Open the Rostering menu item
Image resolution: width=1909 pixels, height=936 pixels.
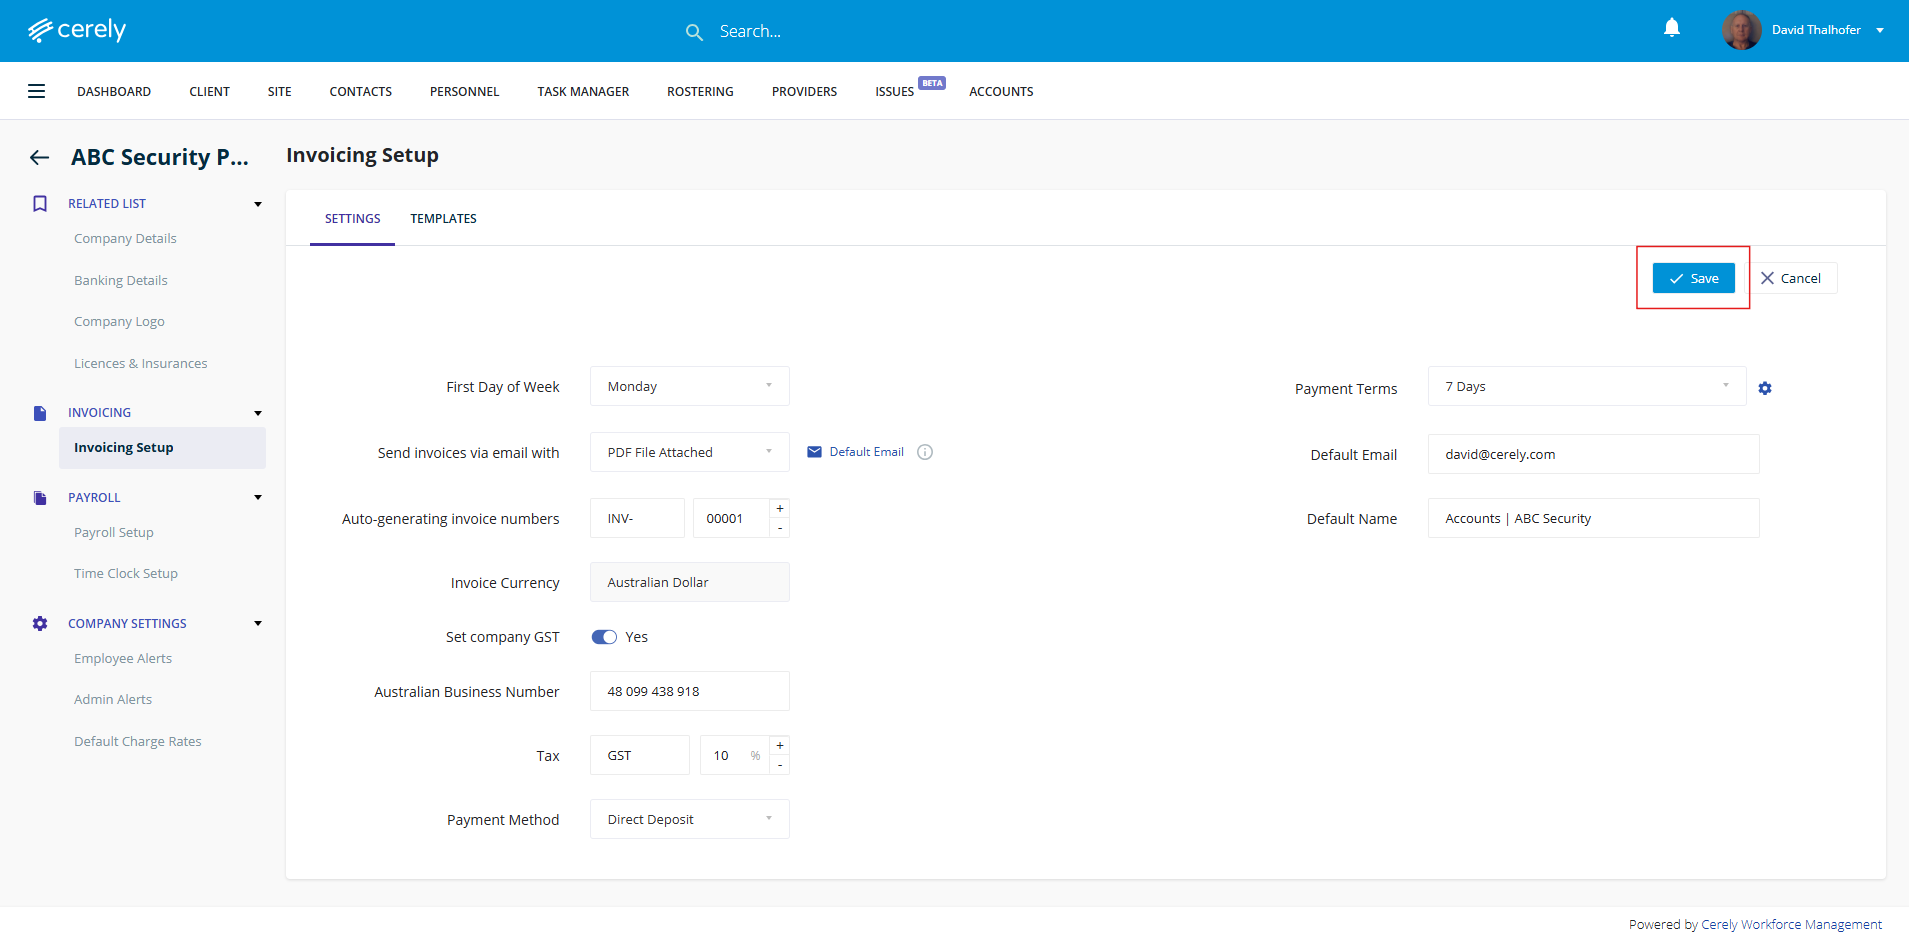coord(700,91)
